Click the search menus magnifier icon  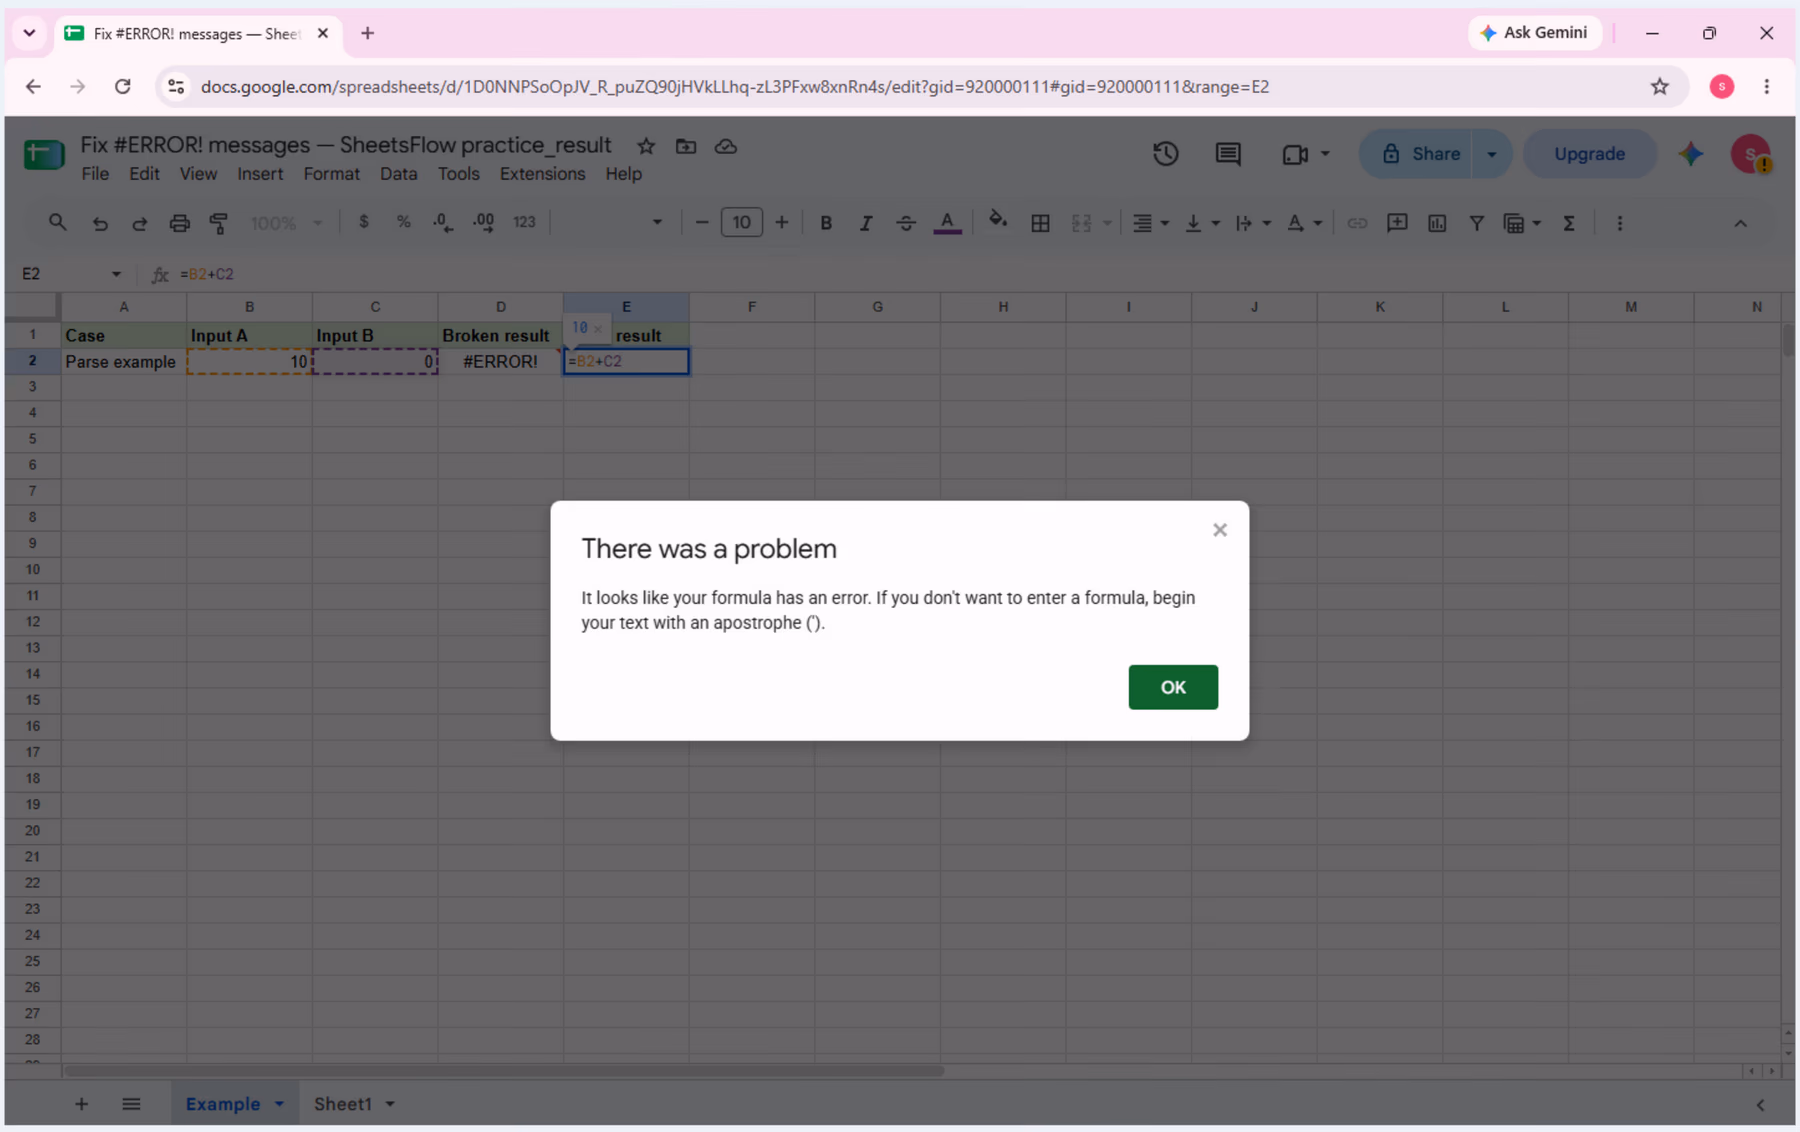57,222
